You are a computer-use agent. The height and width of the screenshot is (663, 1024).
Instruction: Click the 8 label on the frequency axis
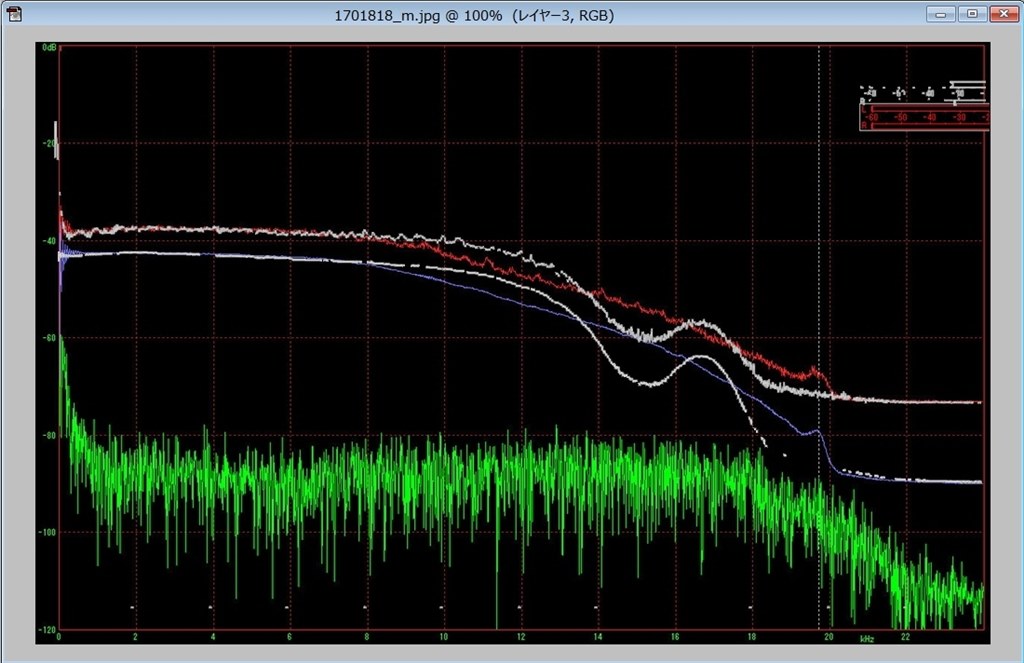(x=366, y=637)
